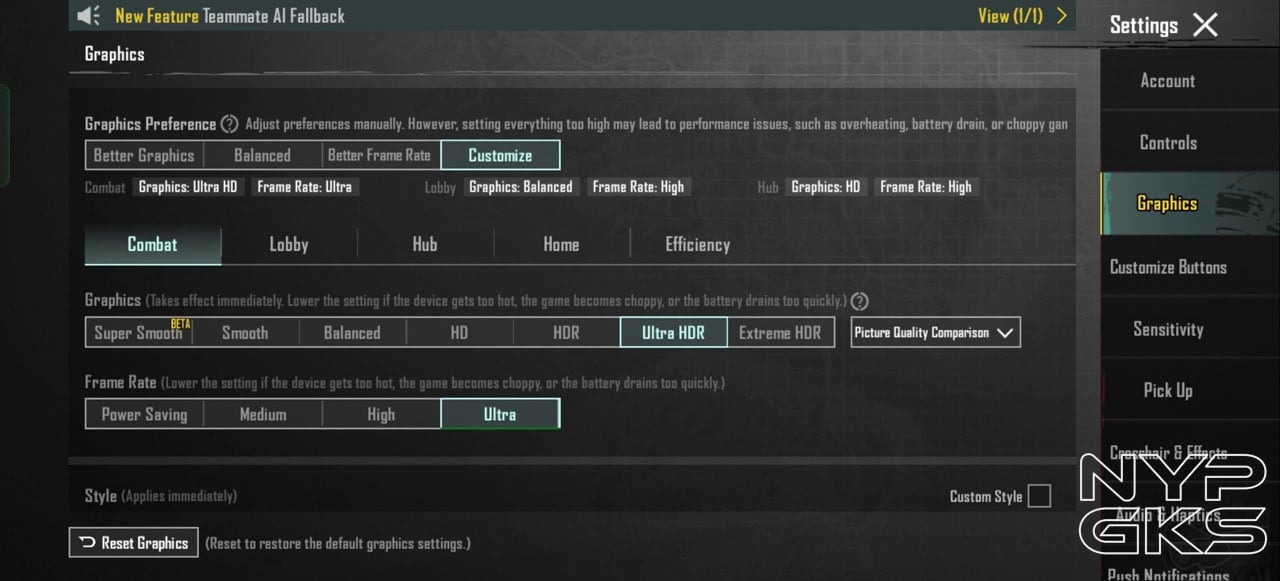
Task: Switch to the Lobby tab
Action: coord(289,244)
